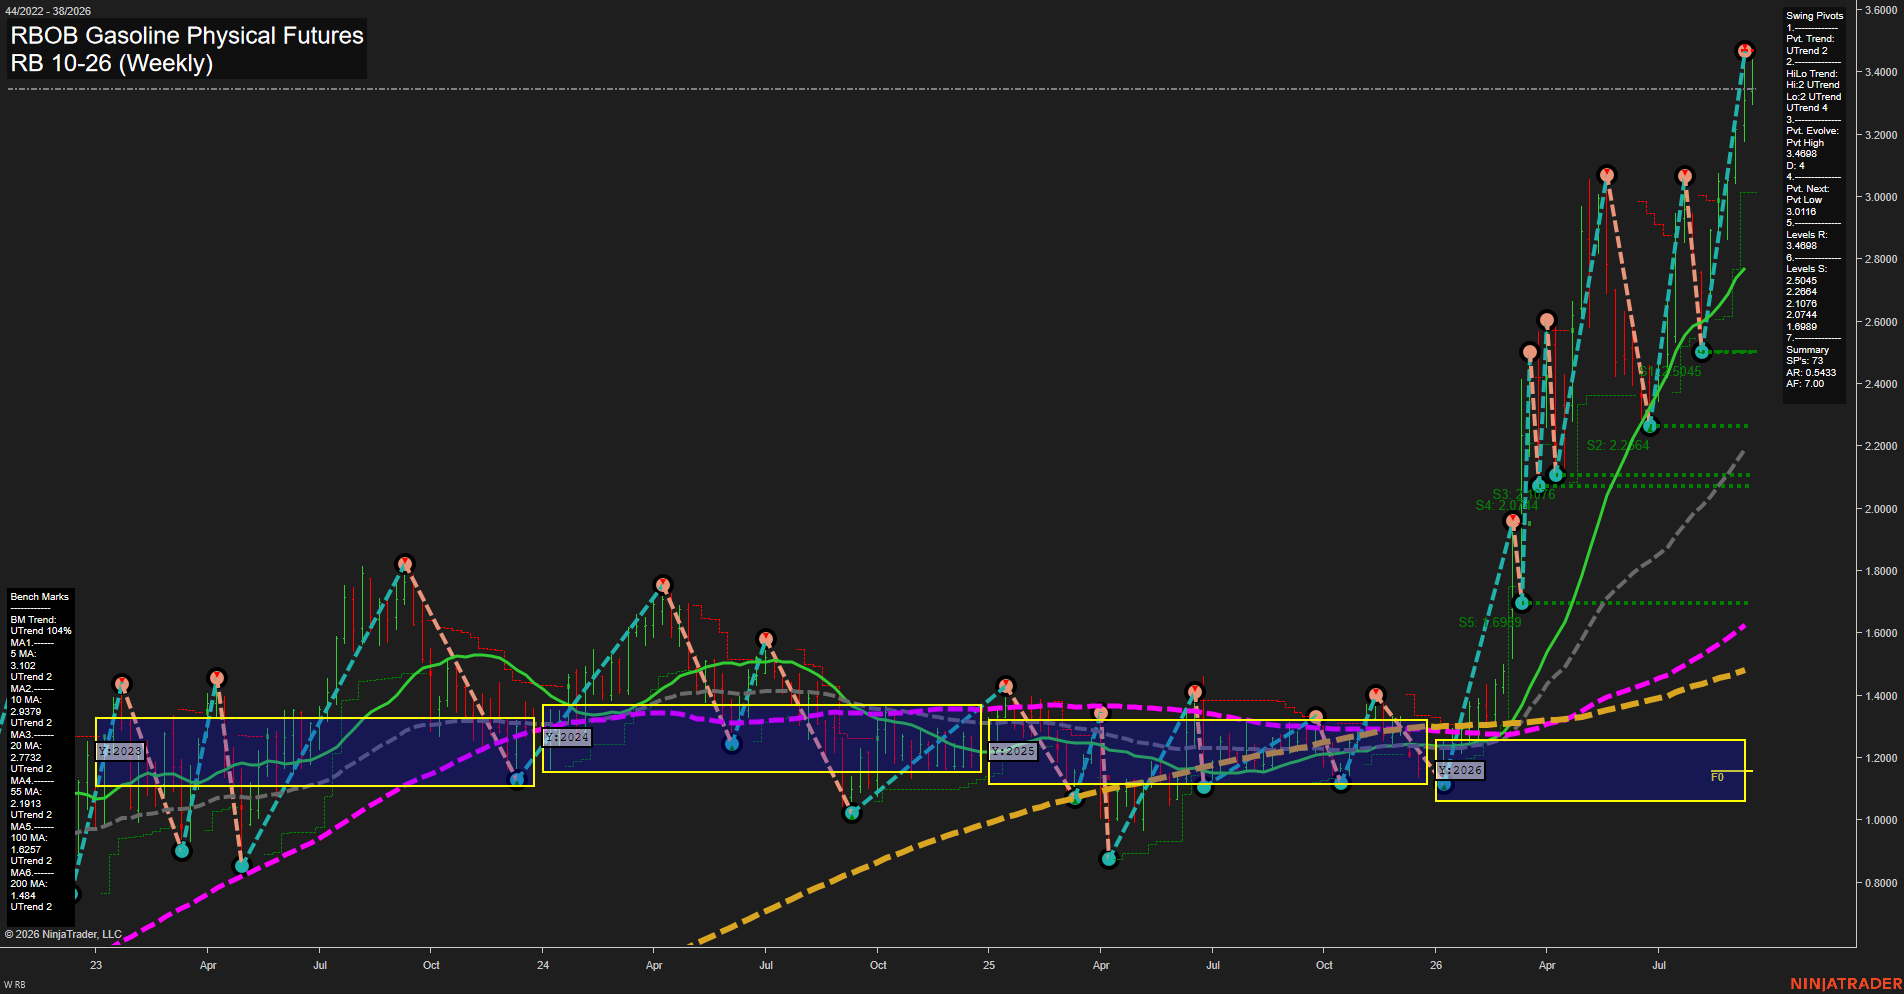Select Pvt Low 3.0116 in Swing Pivots
This screenshot has height=994, width=1904.
click(x=1805, y=206)
